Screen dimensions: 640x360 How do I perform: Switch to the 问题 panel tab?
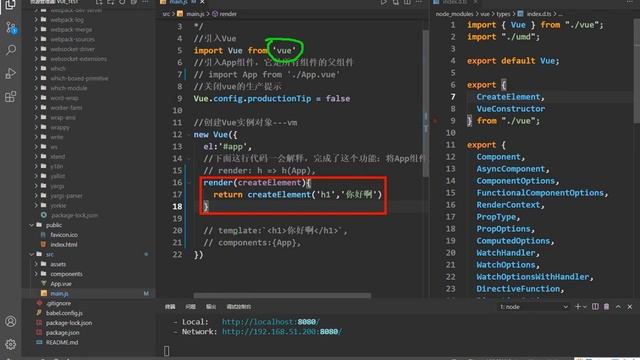click(191, 307)
